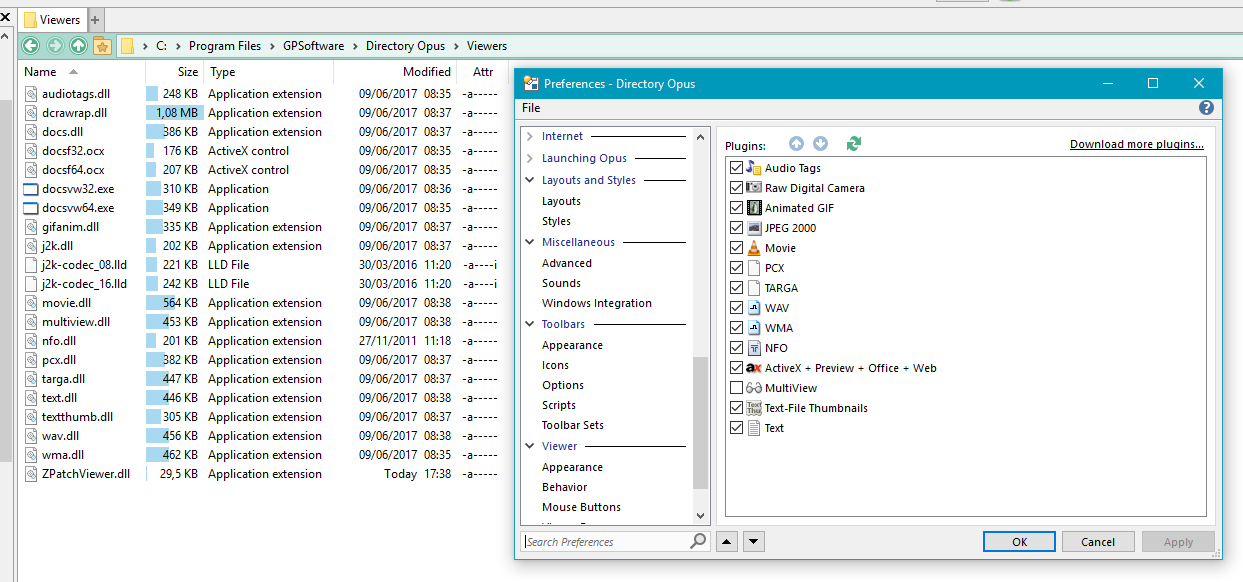Open the Preferences help question icon
The image size is (1243, 582).
1206,108
